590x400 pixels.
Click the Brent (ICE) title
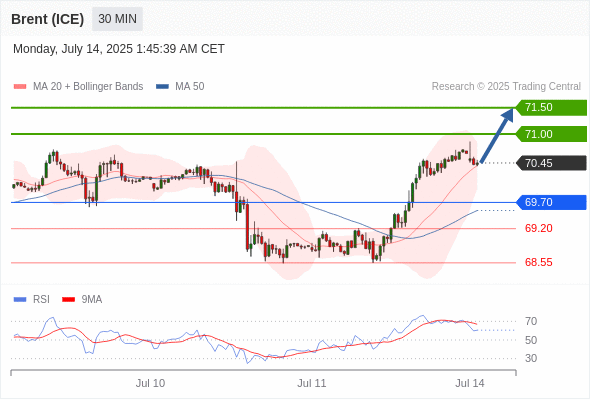coord(47,19)
